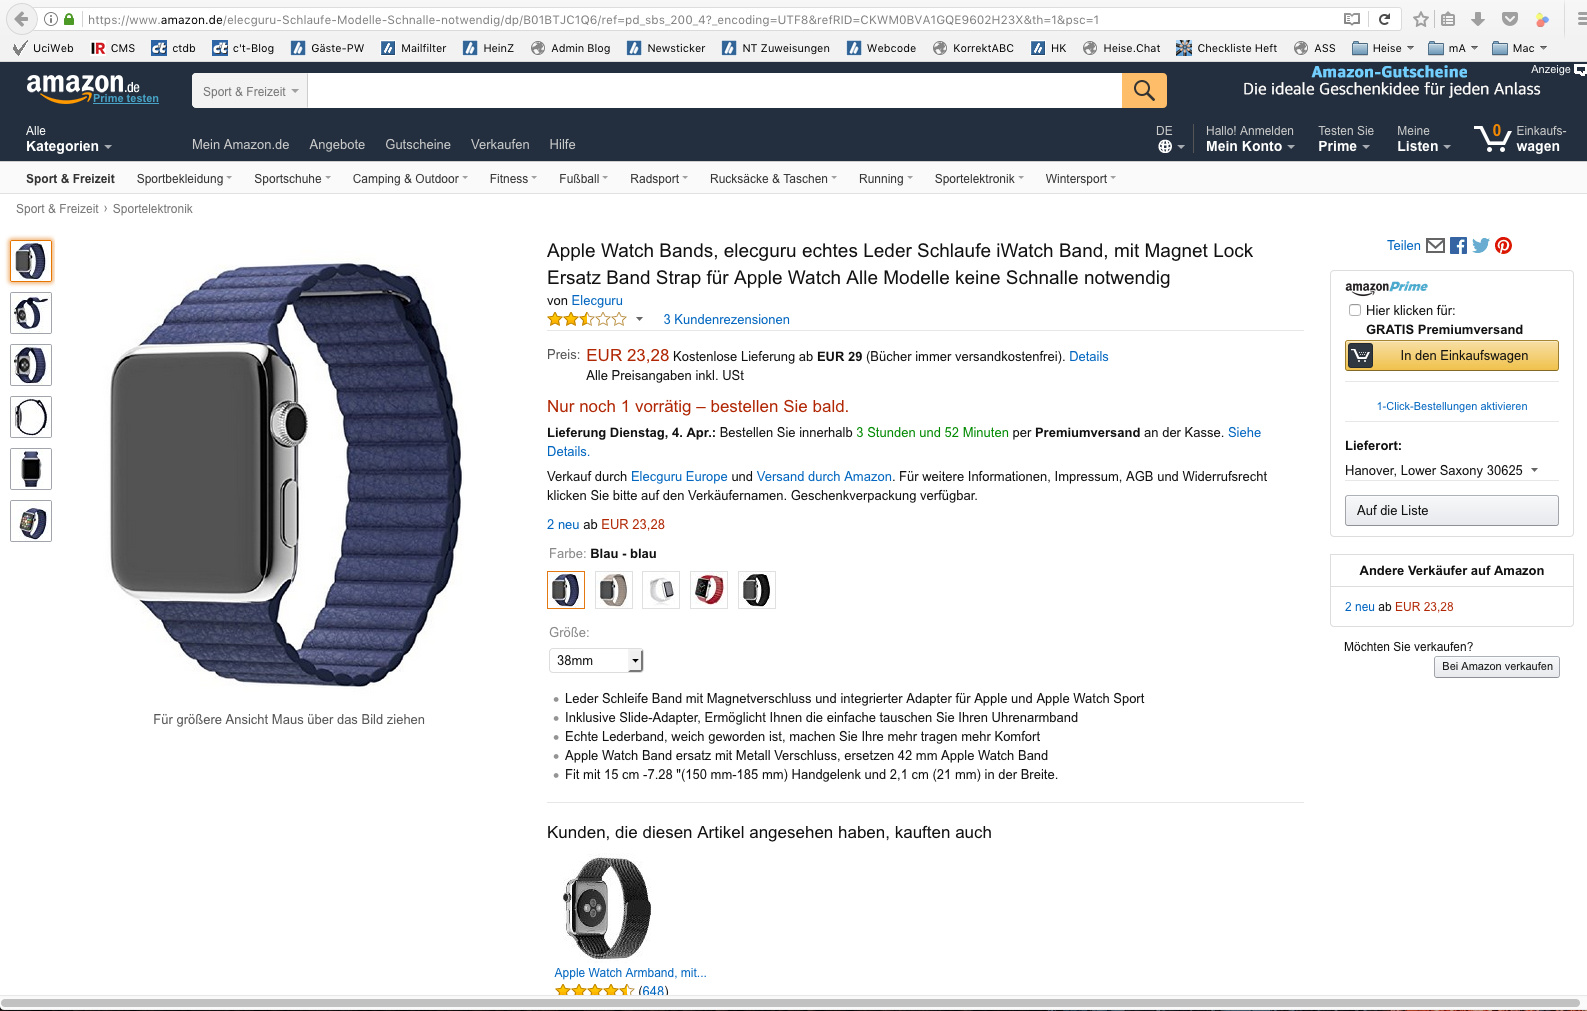Expand the Sport & Freizeit search category dropdown
The image size is (1587, 1011).
pos(250,91)
